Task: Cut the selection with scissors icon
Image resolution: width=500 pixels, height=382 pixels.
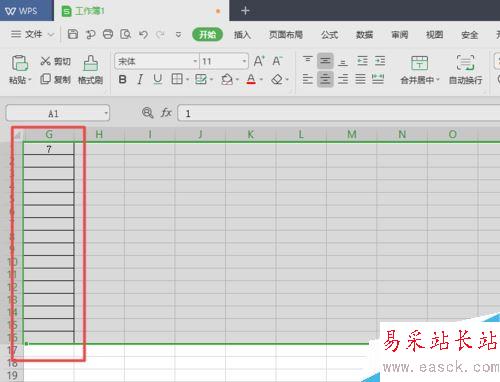Action: click(55, 61)
